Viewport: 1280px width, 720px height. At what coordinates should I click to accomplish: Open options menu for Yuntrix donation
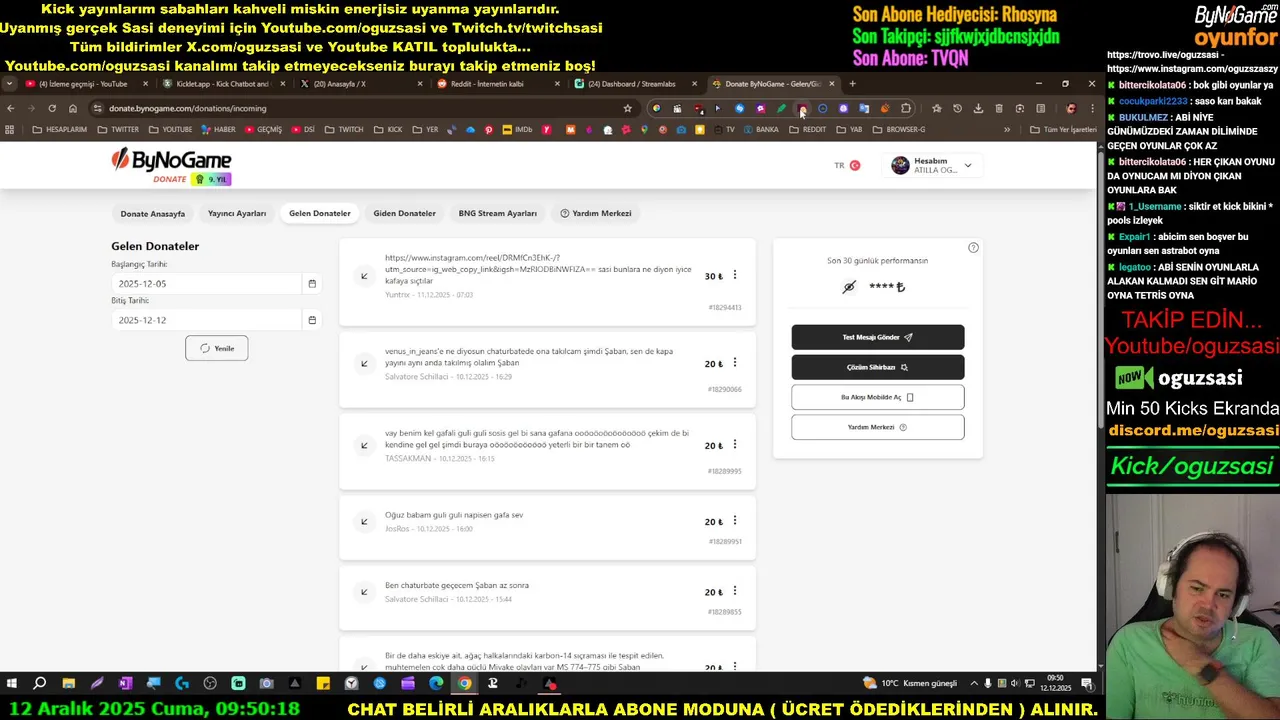coord(735,275)
